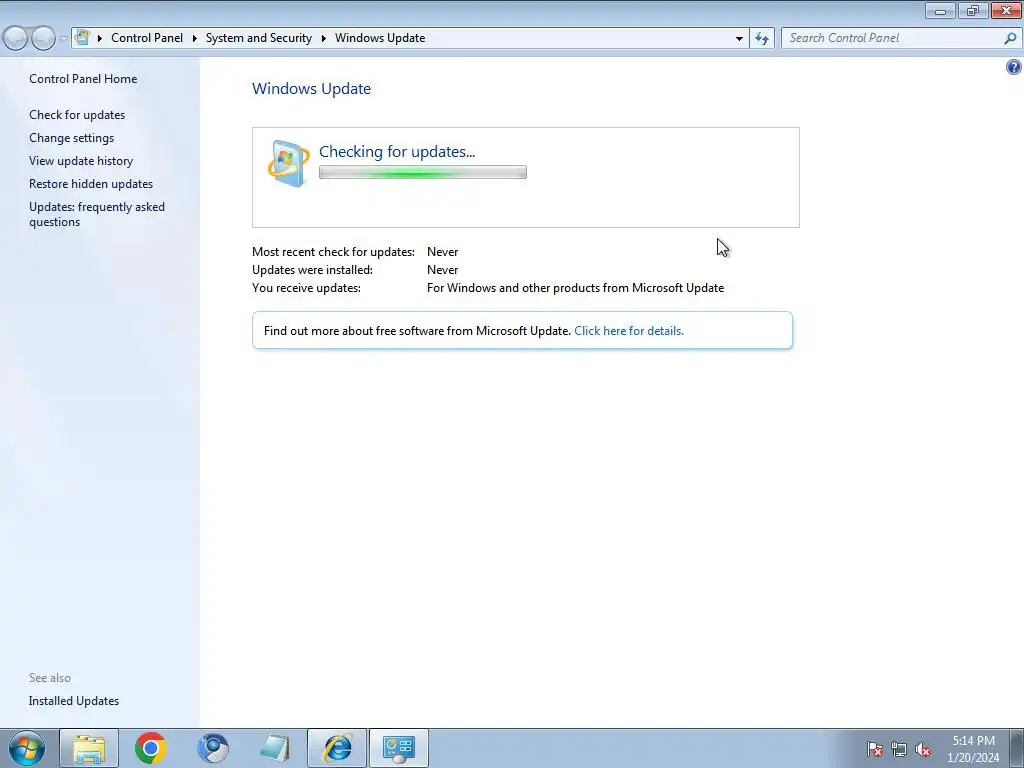Click the Show desktop strip on taskbar
This screenshot has width=1024, height=768.
tap(1016, 748)
